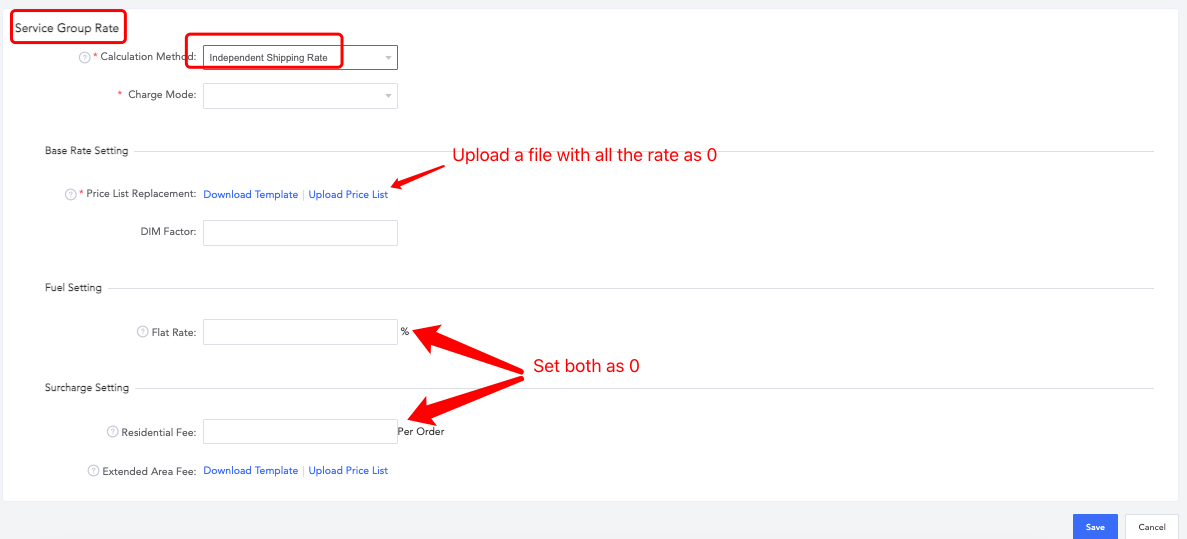Click the Base Rate Setting section label
Viewport: 1187px width, 539px height.
click(x=86, y=151)
